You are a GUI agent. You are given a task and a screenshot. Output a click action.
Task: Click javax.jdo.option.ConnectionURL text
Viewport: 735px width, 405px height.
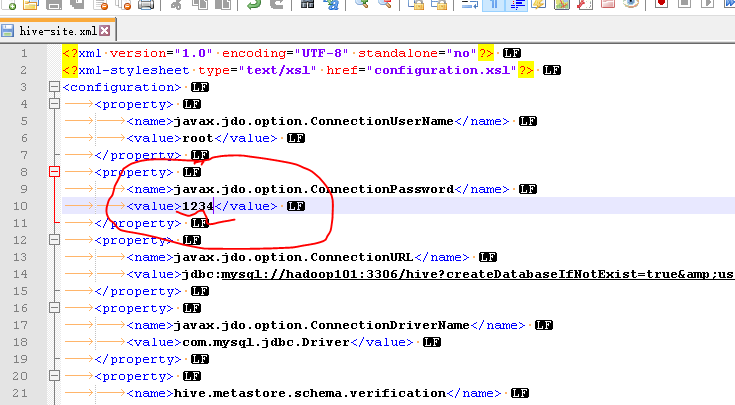click(x=293, y=257)
